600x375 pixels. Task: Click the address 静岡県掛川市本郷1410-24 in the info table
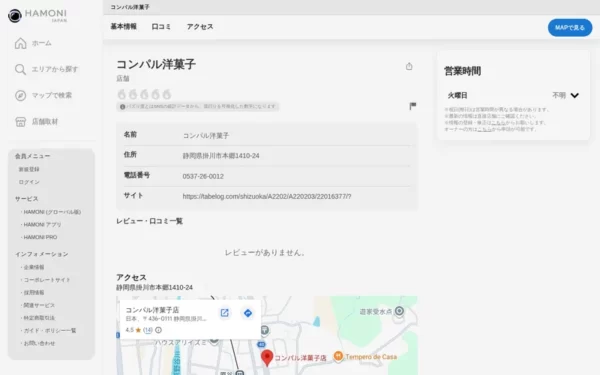click(221, 156)
